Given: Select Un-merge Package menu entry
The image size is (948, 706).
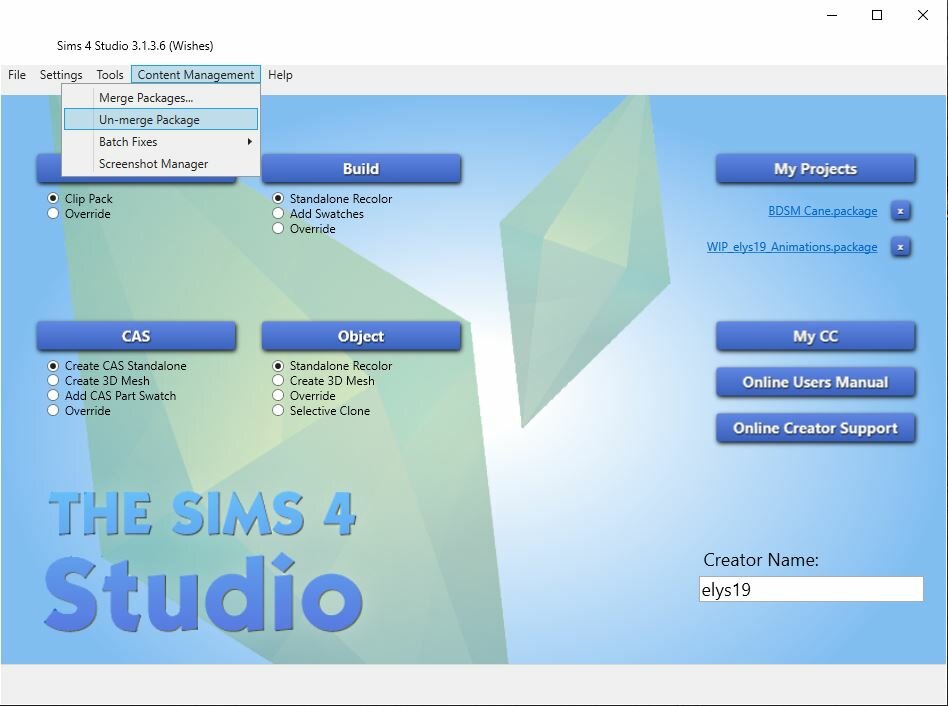Looking at the screenshot, I should pyautogui.click(x=161, y=120).
